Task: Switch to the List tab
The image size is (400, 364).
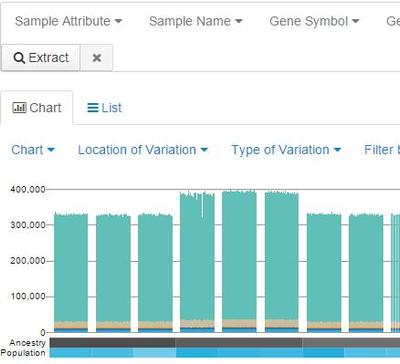Action: pos(104,108)
